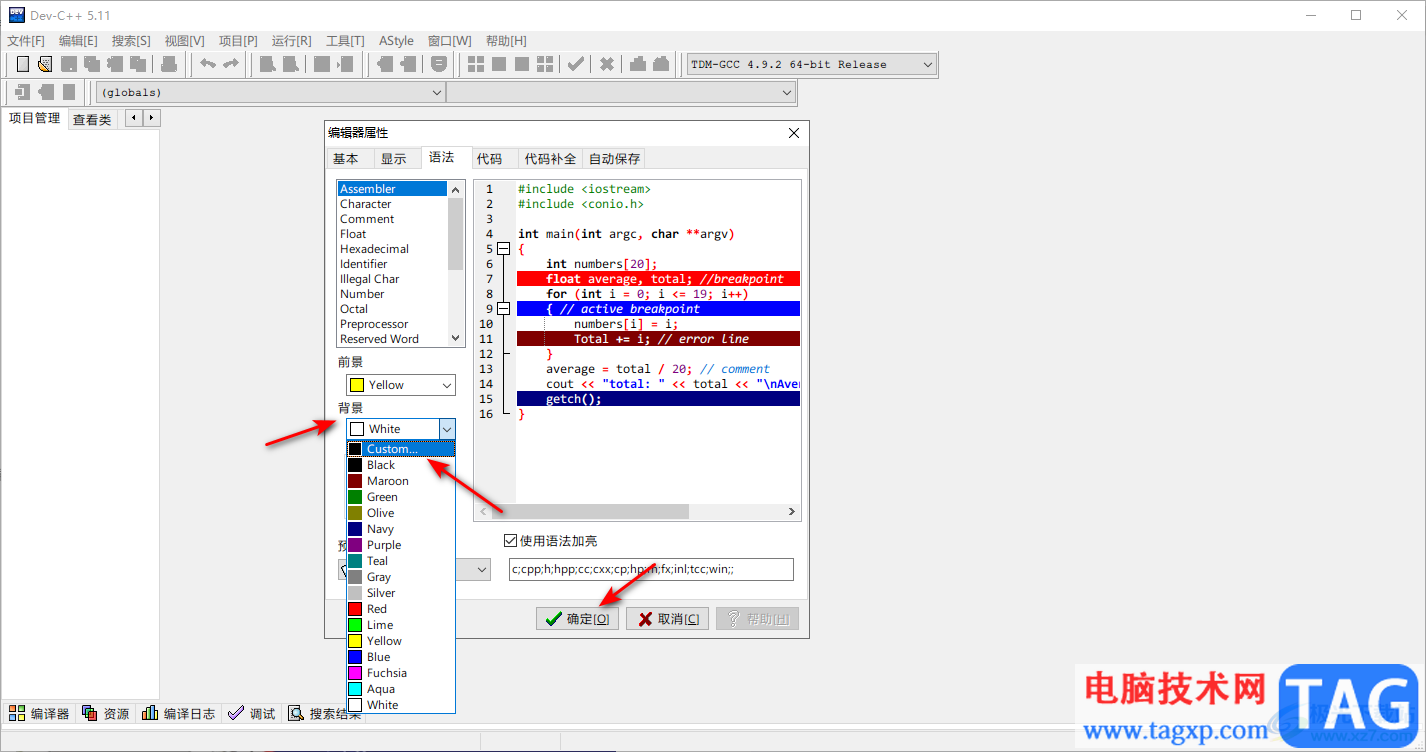The height and width of the screenshot is (752, 1426).
Task: Click the side panel tab scroll-right arrow
Action: [x=151, y=118]
